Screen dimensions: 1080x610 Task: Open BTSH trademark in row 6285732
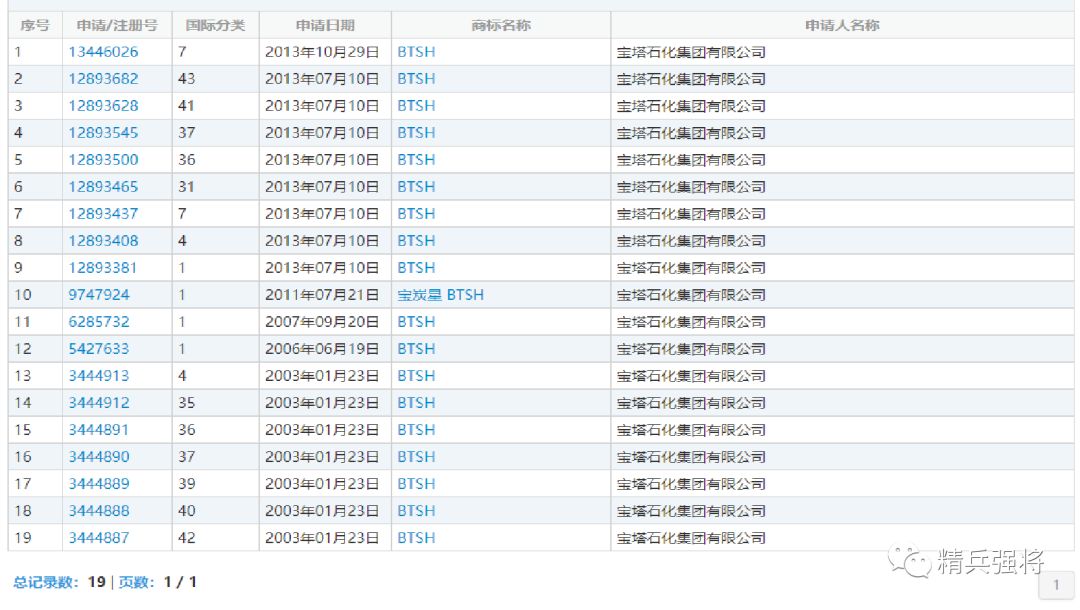[416, 322]
